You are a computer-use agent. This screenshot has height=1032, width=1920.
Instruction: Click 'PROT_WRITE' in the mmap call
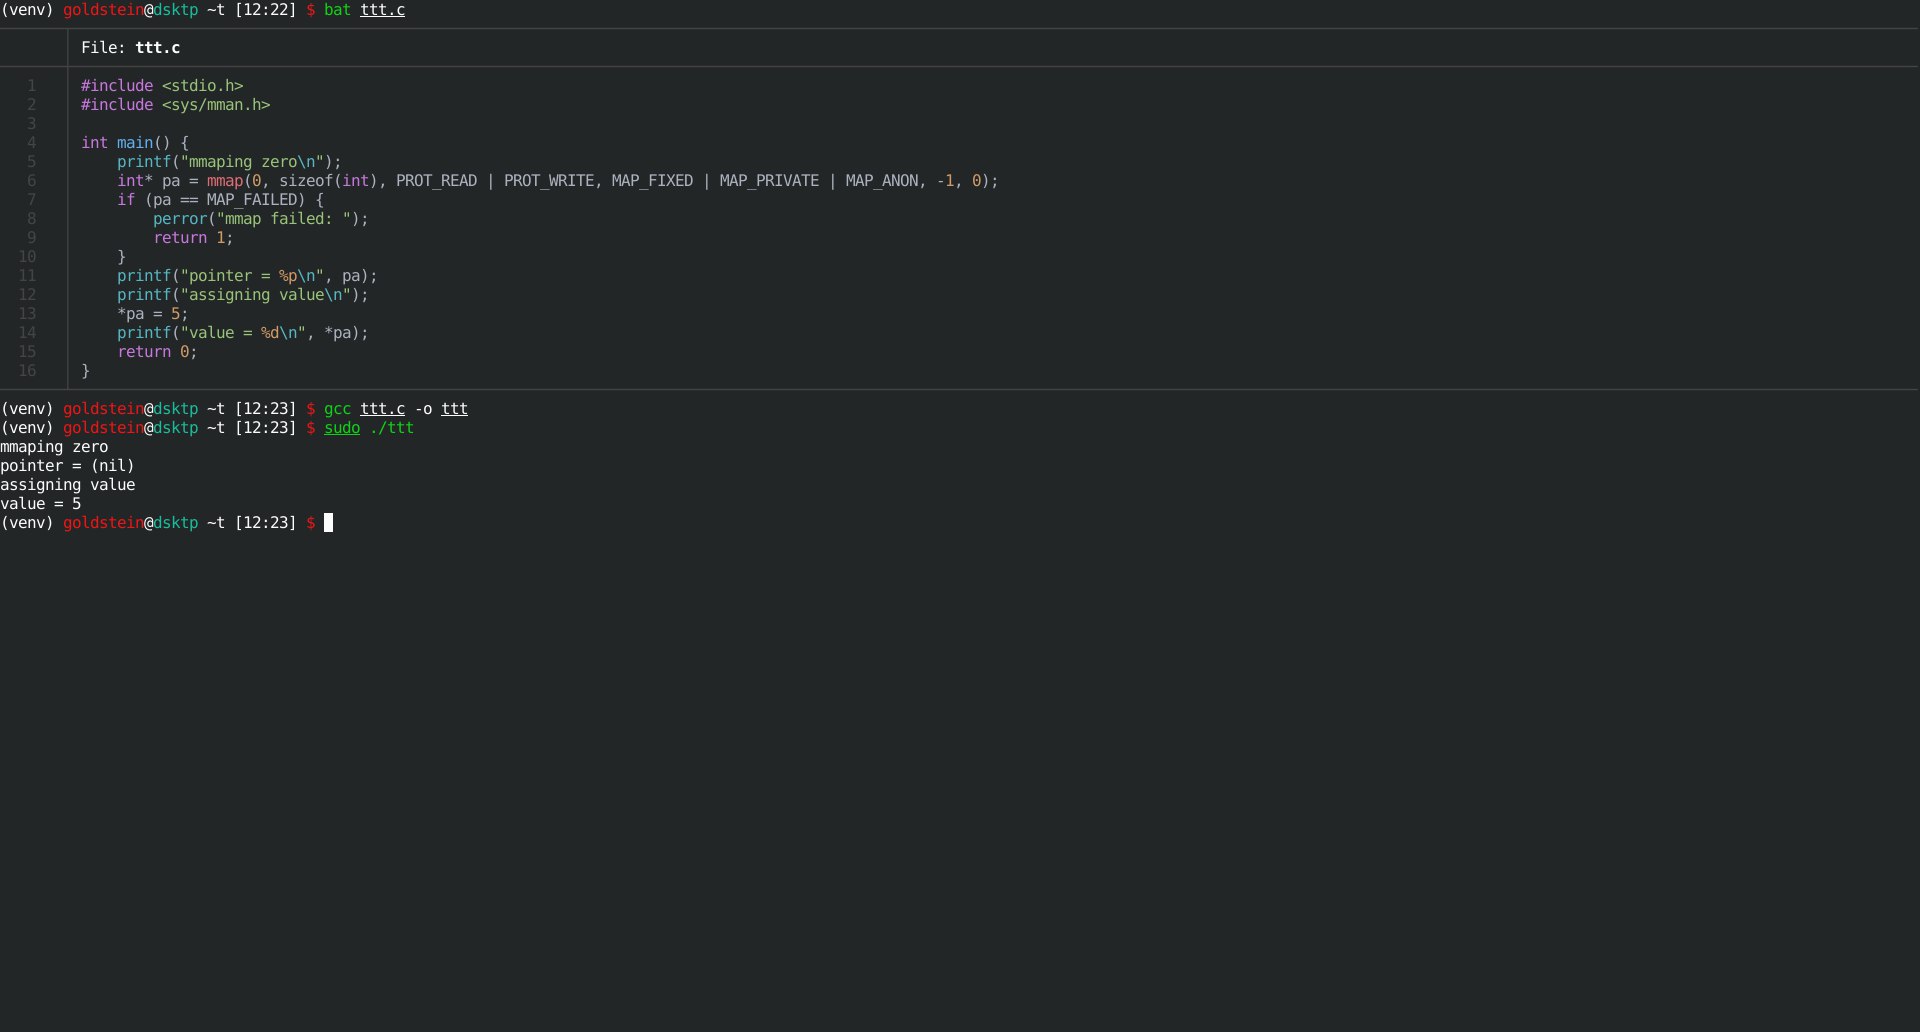(549, 181)
